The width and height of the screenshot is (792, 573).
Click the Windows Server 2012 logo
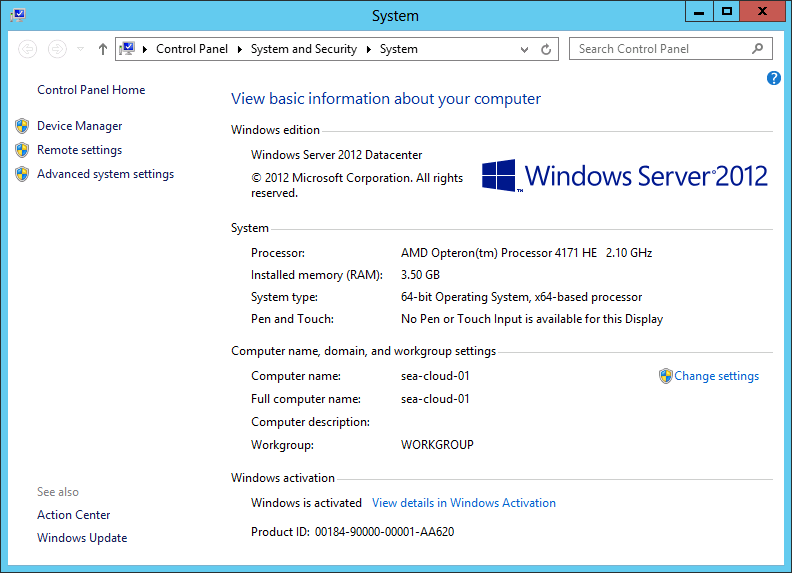624,176
